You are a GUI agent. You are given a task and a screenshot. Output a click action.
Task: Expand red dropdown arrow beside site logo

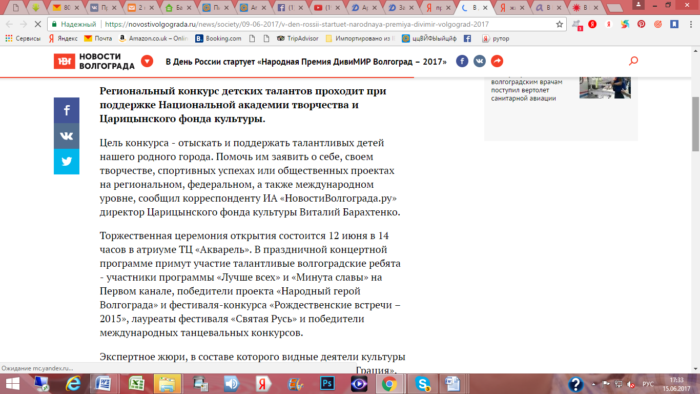point(147,61)
